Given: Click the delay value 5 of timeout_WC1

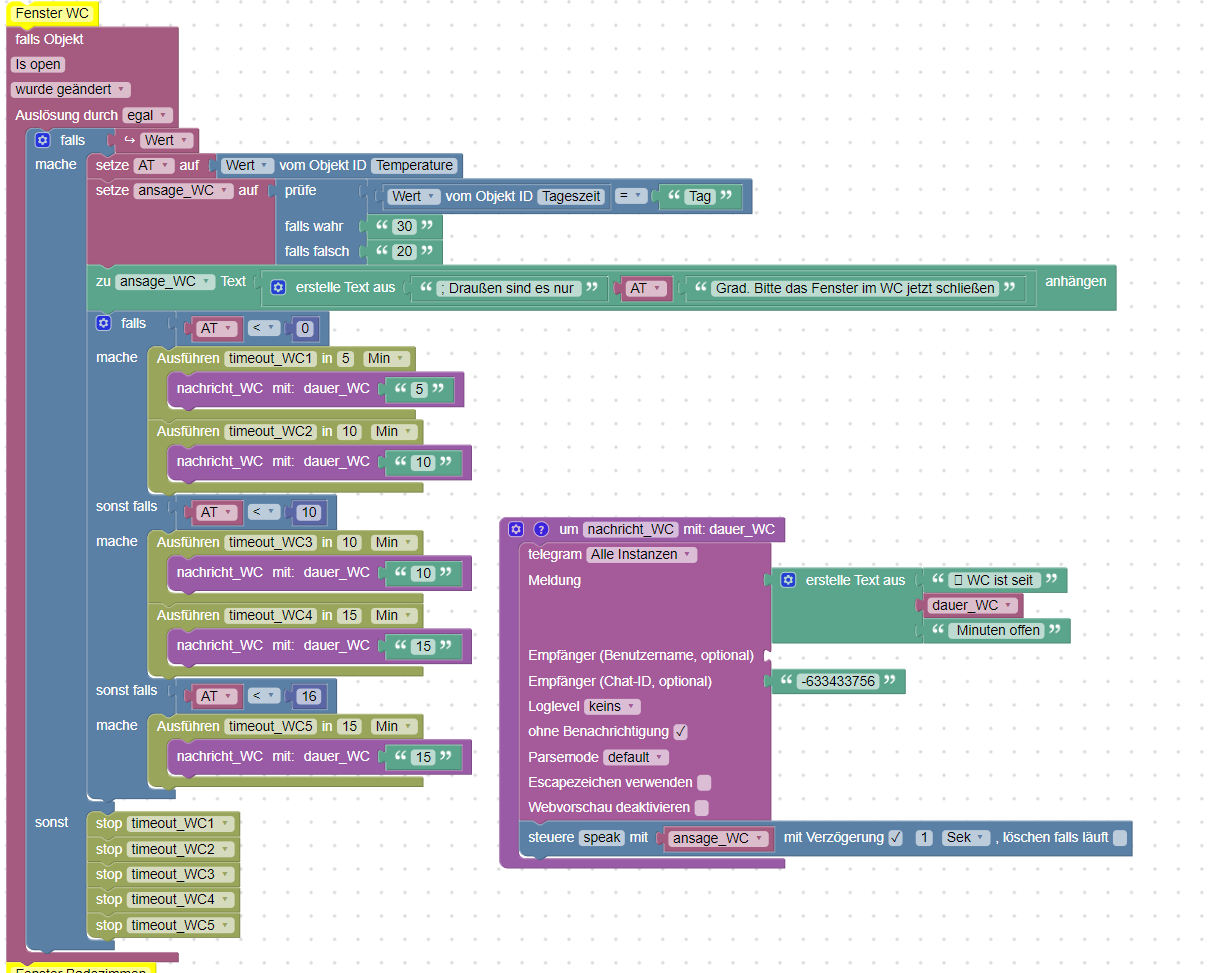Looking at the screenshot, I should click(346, 358).
